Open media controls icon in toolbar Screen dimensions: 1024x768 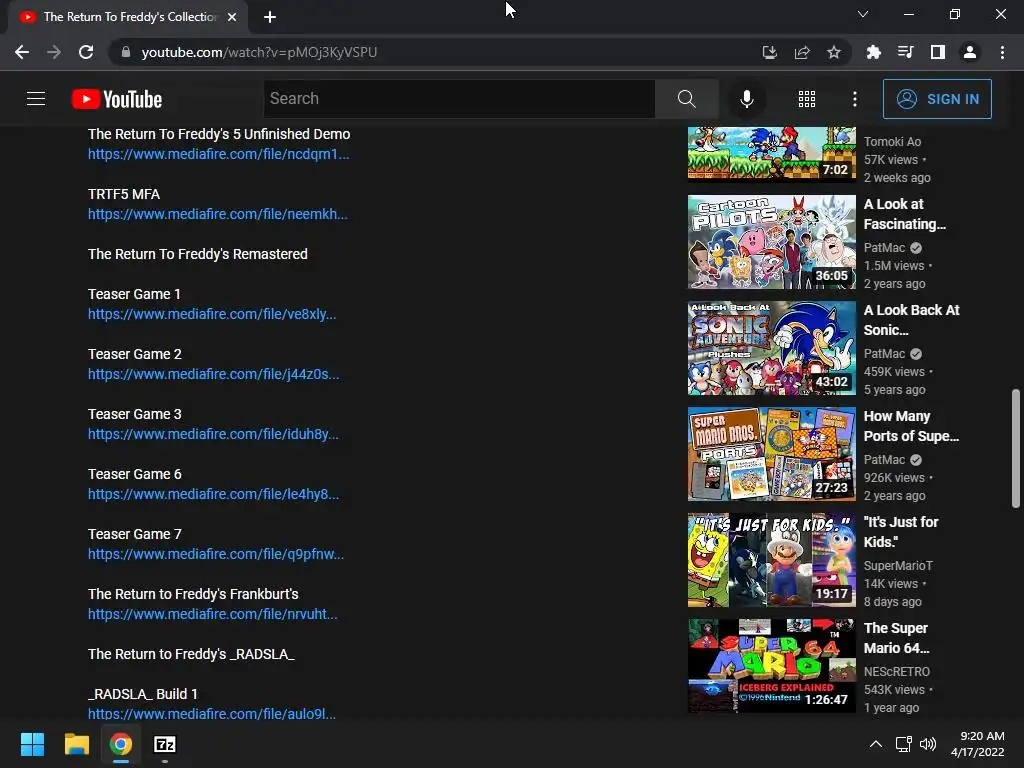pos(906,52)
